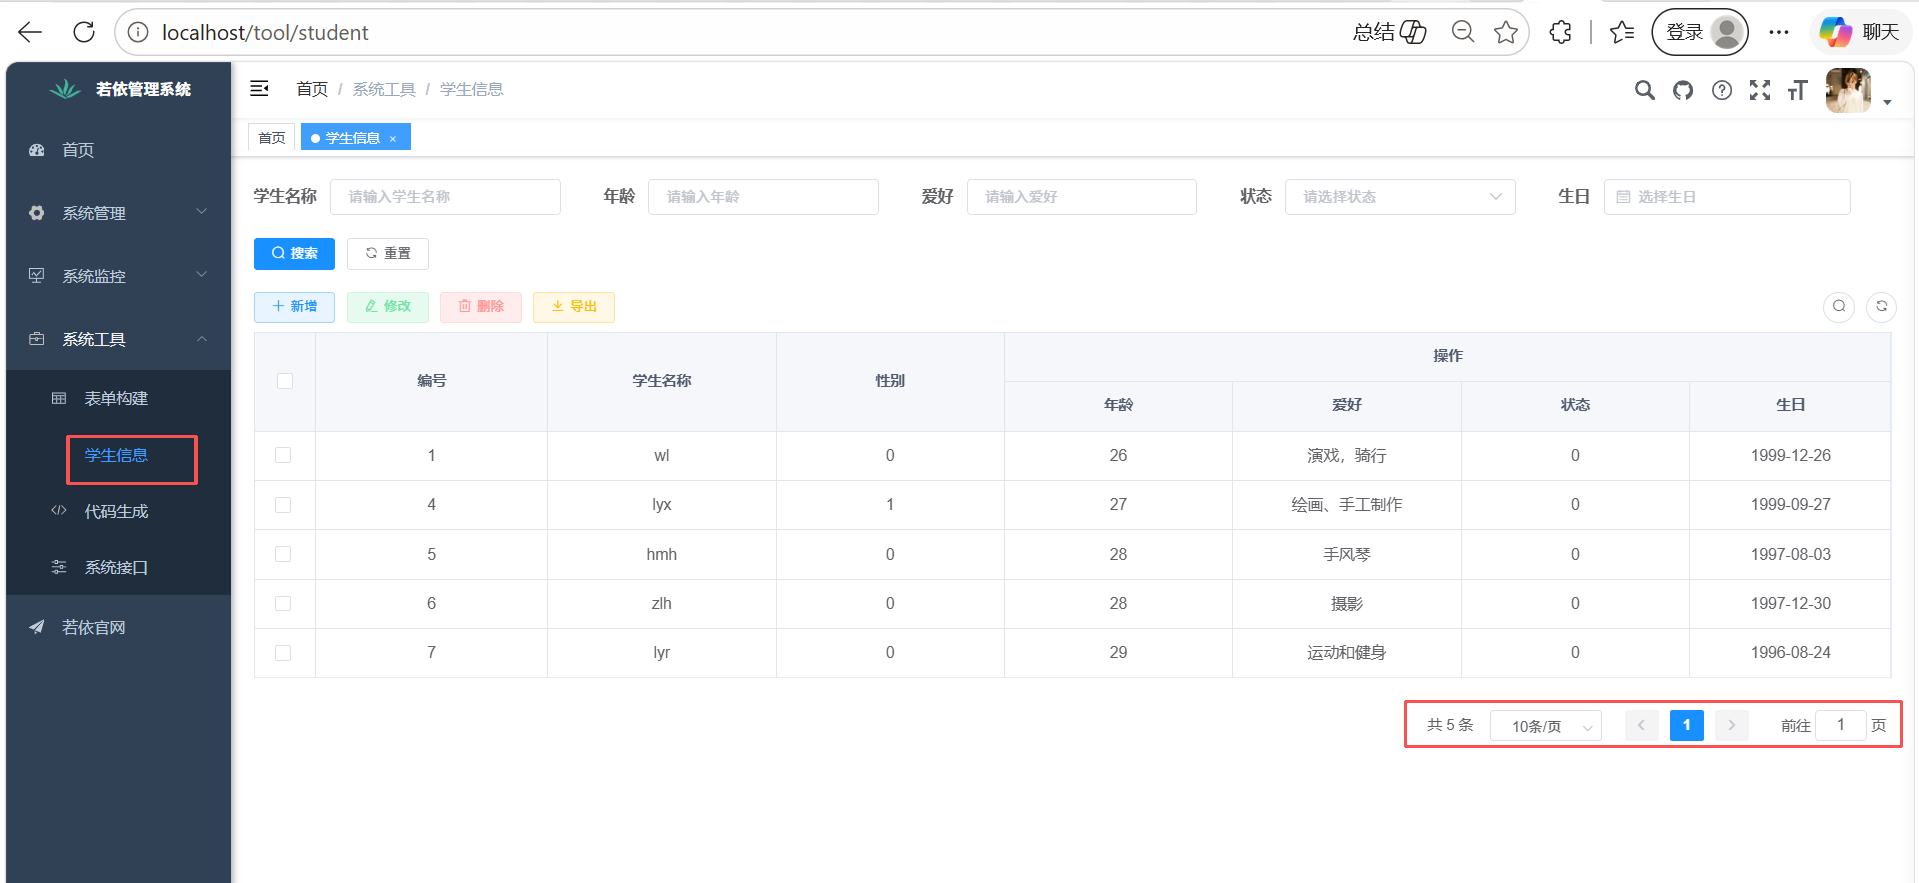Screen dimensions: 1919x883
Task: Click the user avatar picture
Action: [x=1848, y=90]
